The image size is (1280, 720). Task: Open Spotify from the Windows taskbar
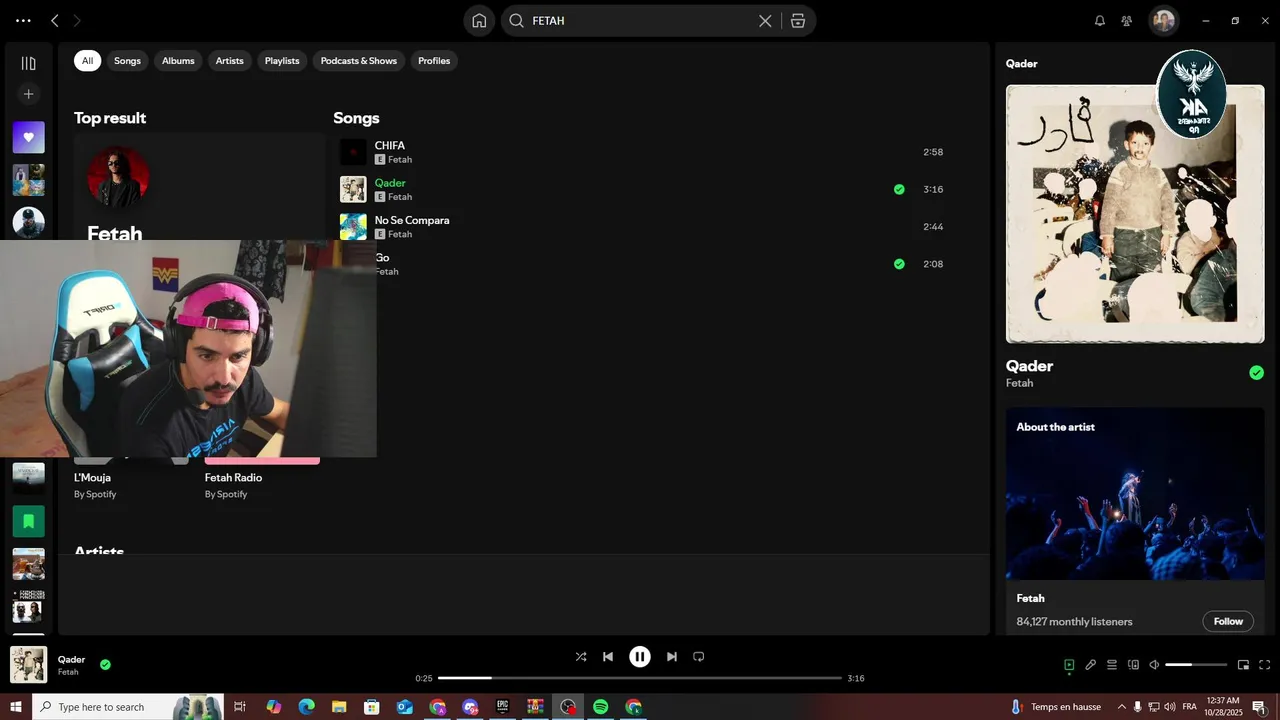pos(601,707)
